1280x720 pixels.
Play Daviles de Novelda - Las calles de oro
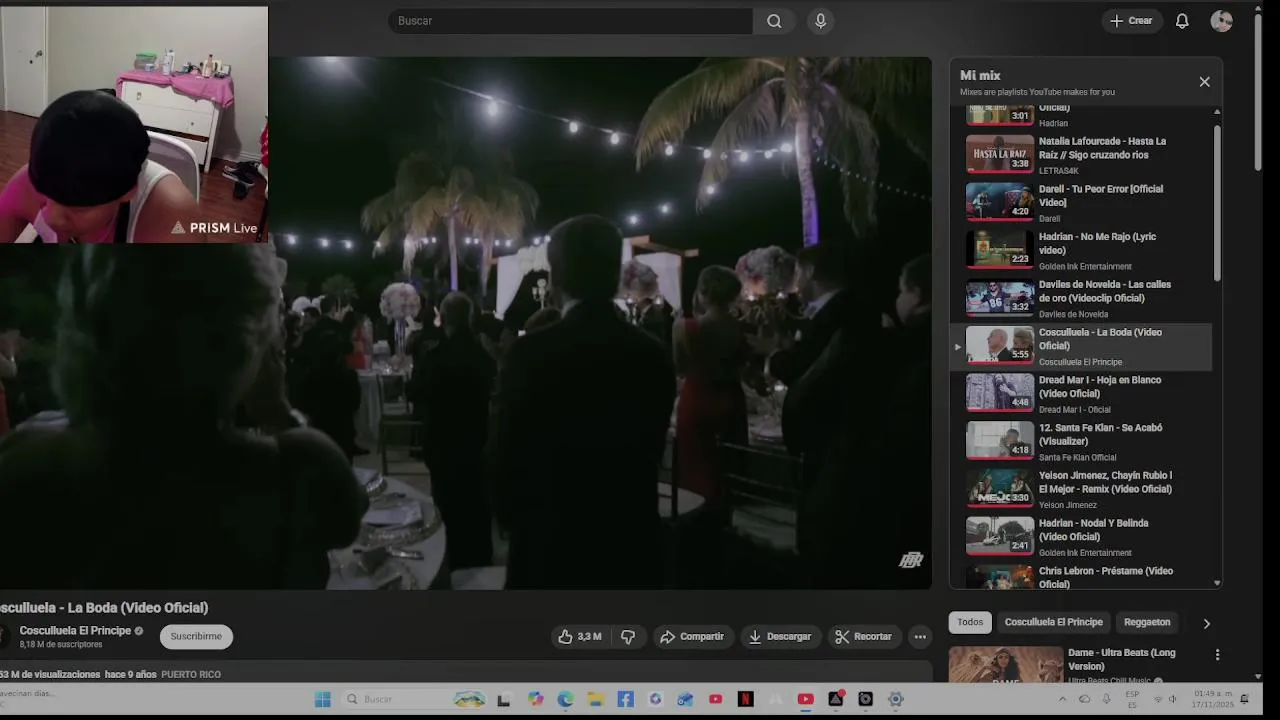(x=1080, y=299)
